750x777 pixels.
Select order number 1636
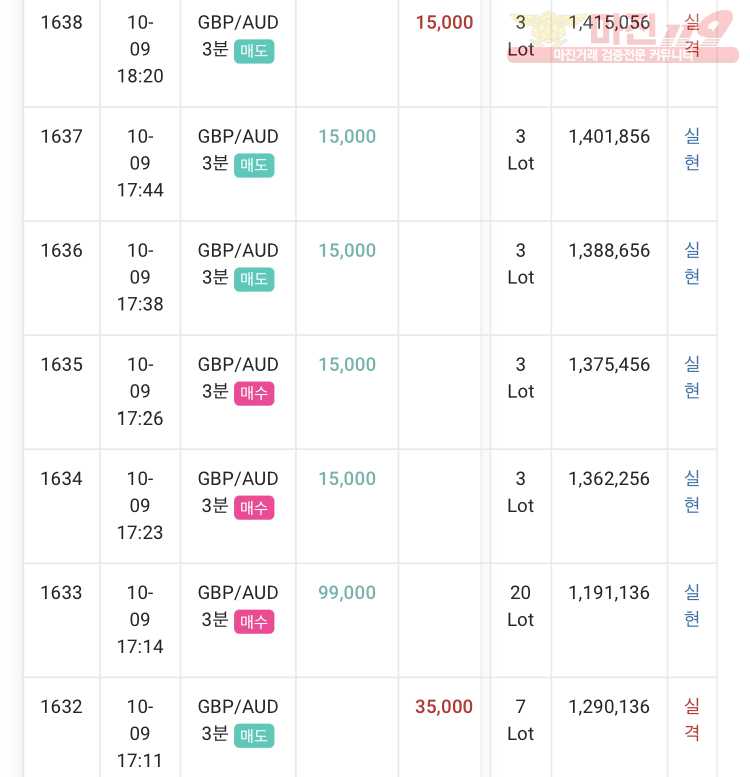(x=61, y=251)
